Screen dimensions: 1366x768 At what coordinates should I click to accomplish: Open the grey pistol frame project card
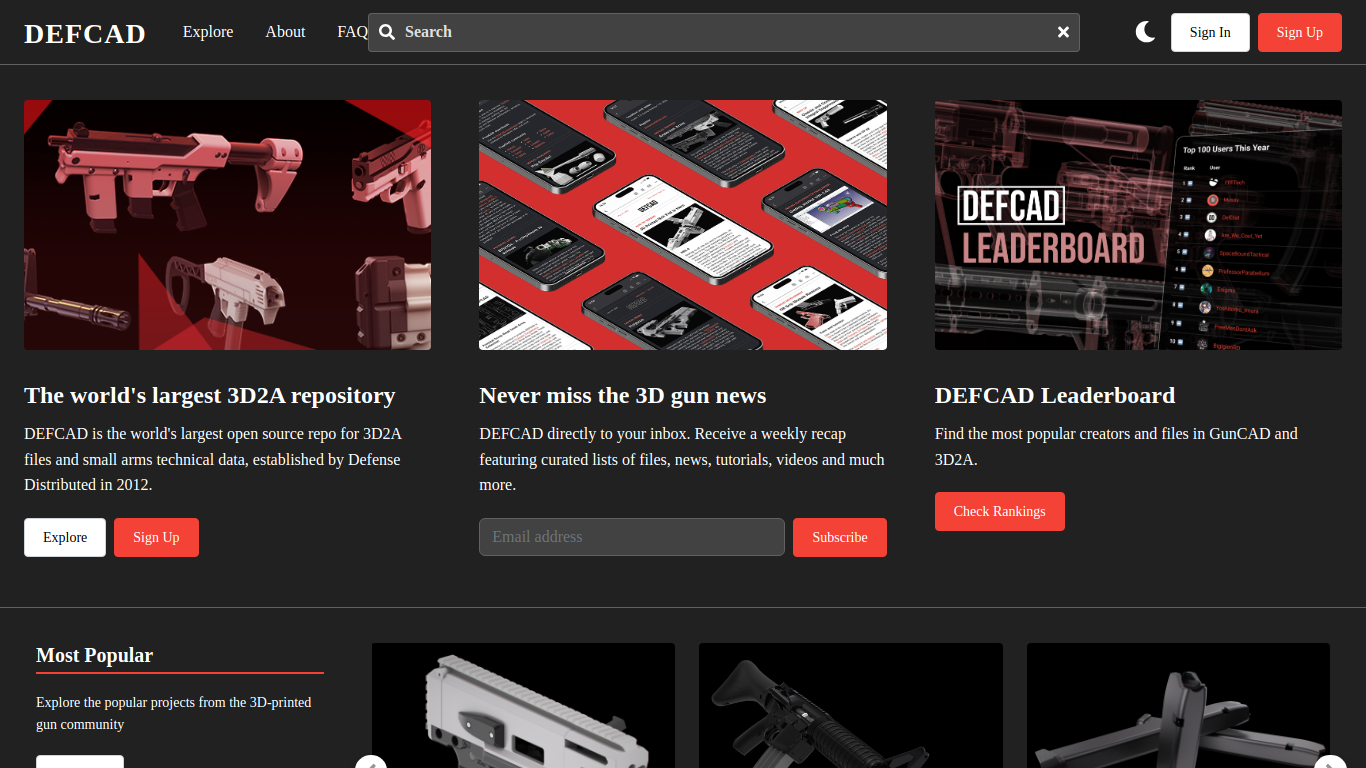(523, 705)
